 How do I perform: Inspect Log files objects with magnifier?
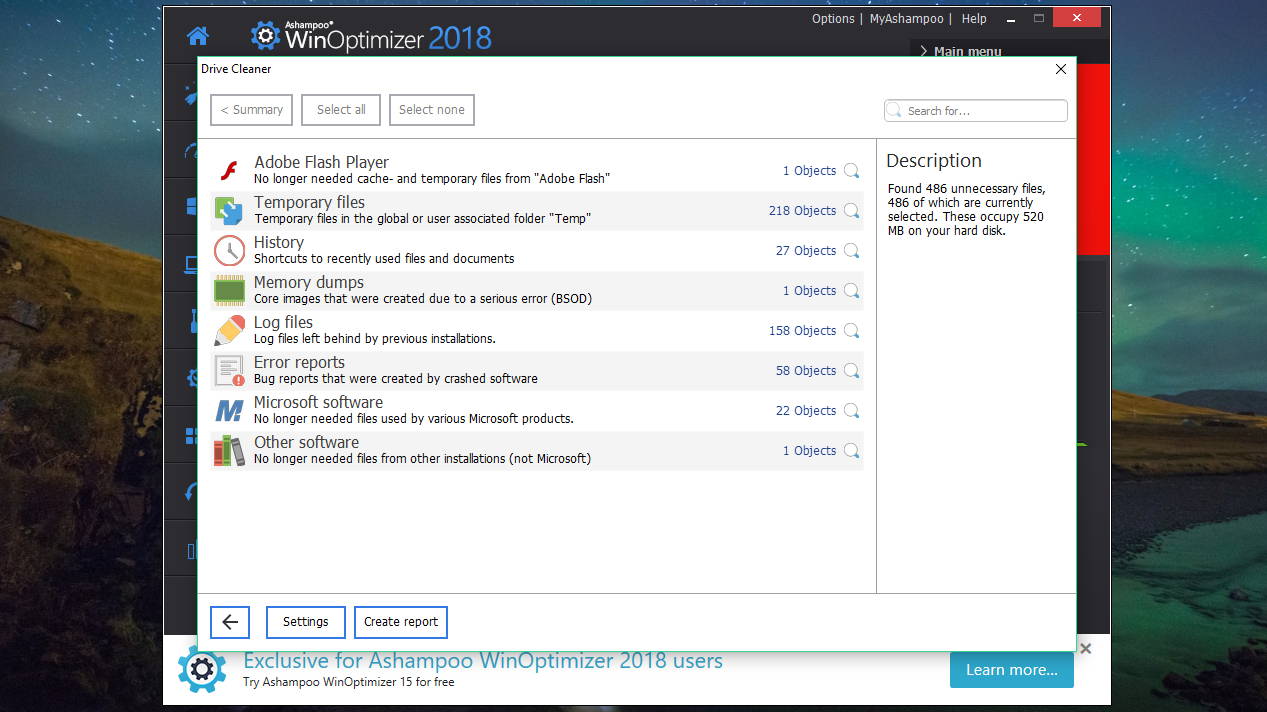pyautogui.click(x=851, y=331)
